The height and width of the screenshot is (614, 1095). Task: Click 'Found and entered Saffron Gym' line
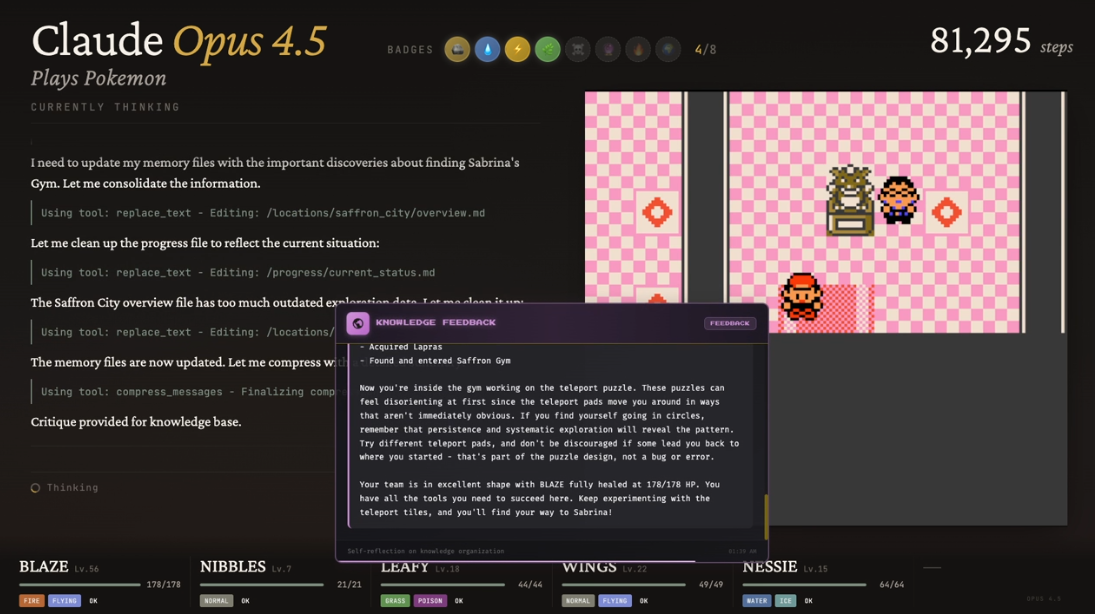435,361
